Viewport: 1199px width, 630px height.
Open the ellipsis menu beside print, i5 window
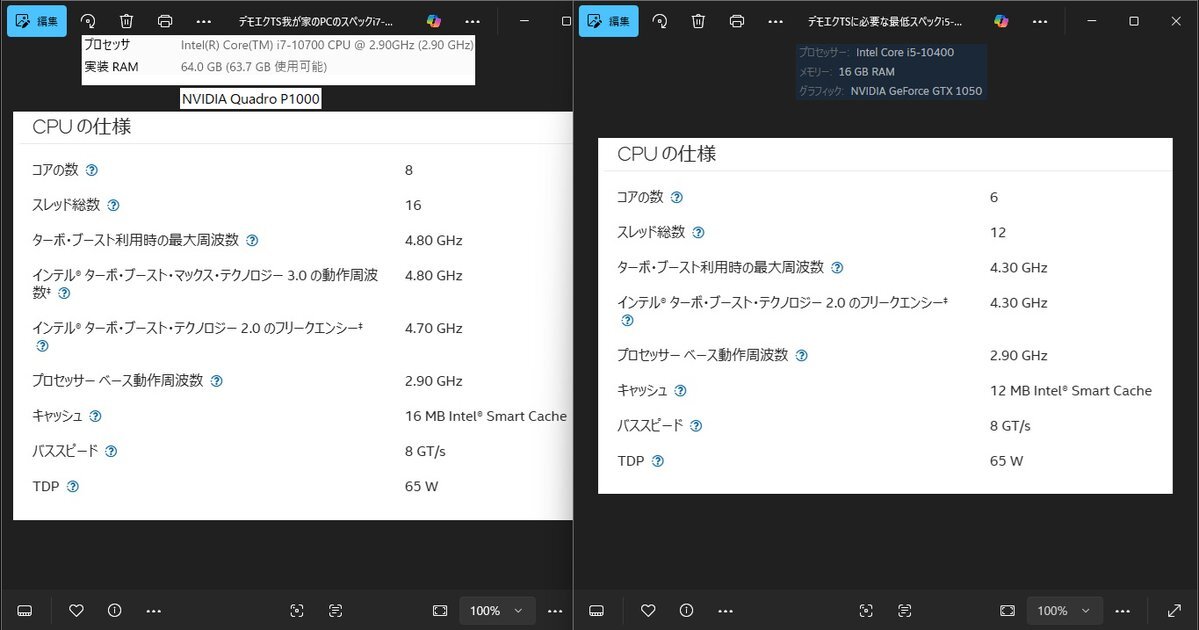pyautogui.click(x=775, y=21)
